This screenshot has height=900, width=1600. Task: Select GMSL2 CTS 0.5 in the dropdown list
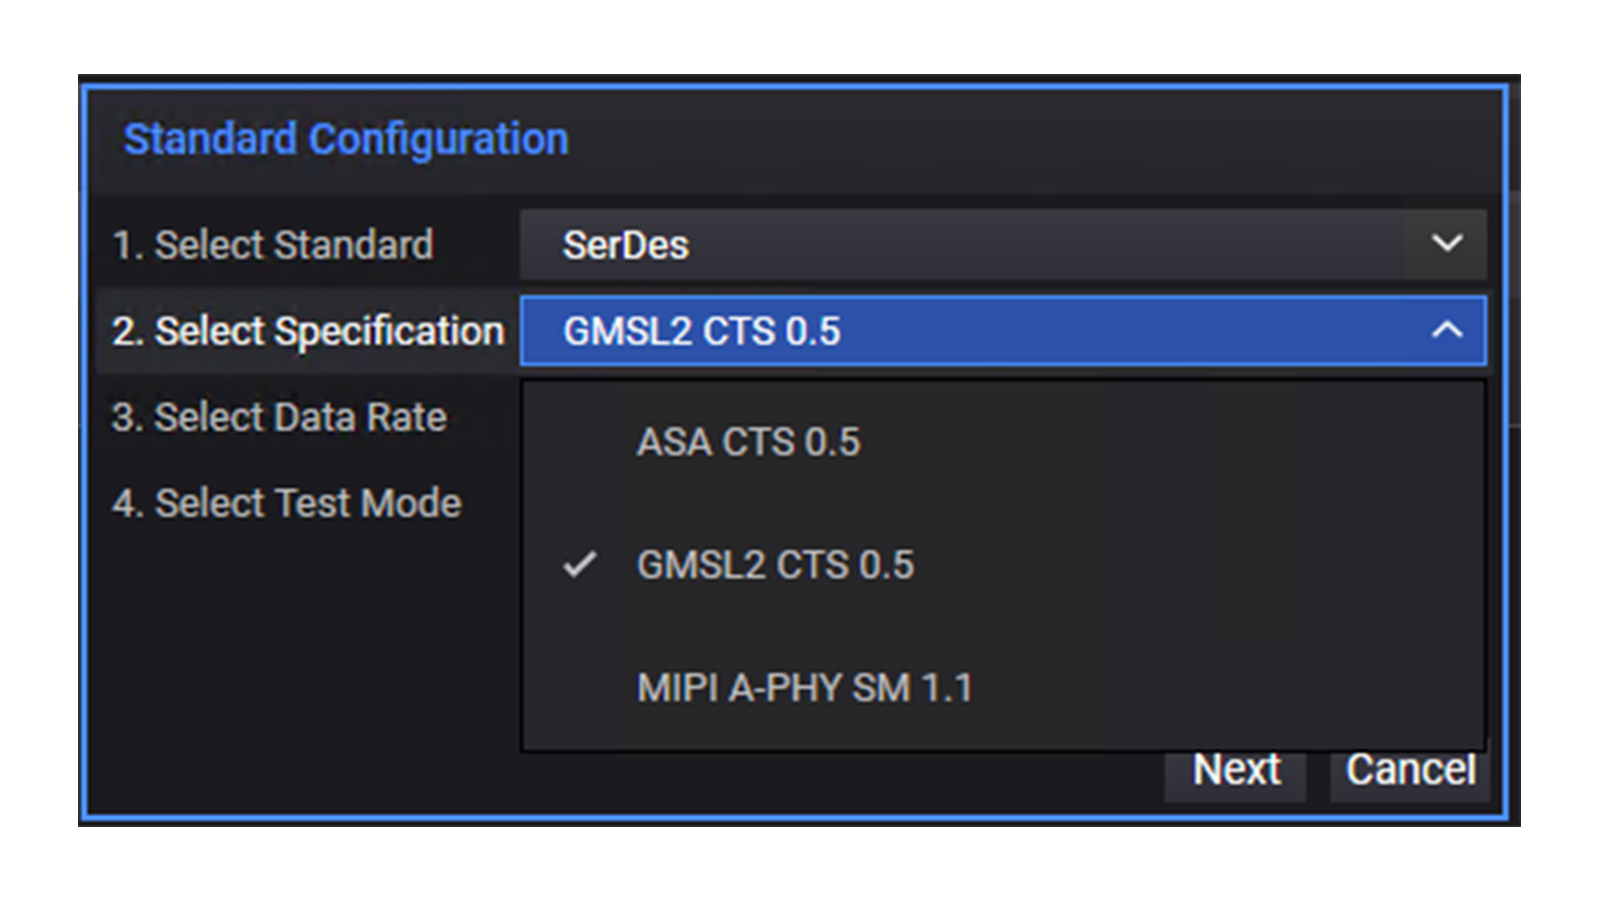pos(775,565)
